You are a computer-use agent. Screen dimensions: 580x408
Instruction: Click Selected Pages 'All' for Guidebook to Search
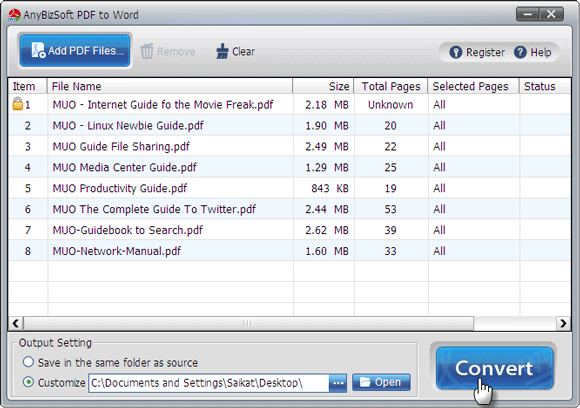[x=439, y=230]
